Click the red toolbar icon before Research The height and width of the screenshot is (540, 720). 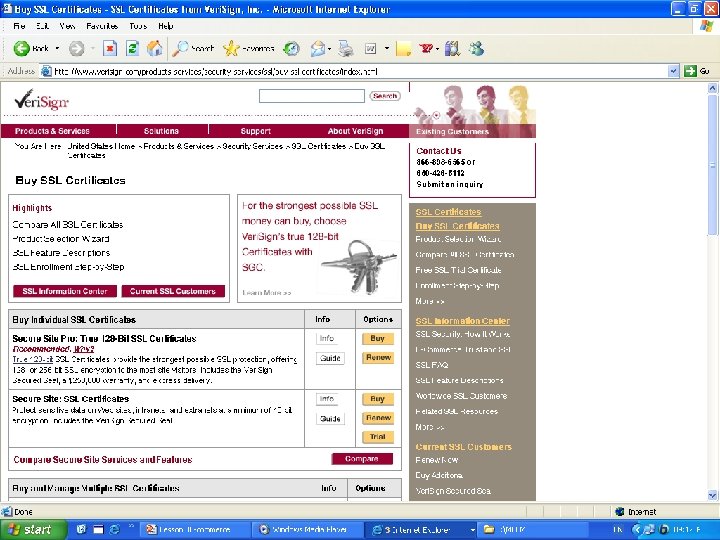426,48
